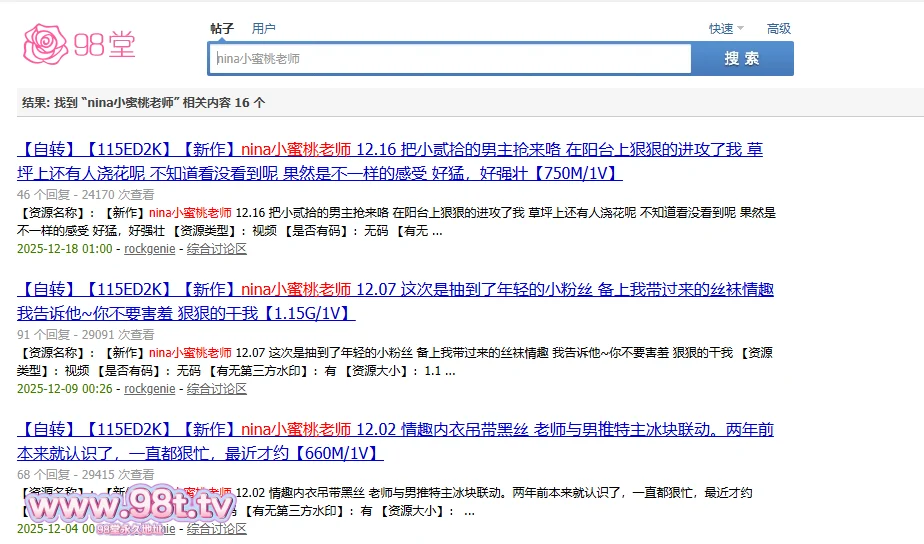Viewport: 924px width, 544px height.
Task: Switch to the 用户 search tab
Action: [x=264, y=29]
